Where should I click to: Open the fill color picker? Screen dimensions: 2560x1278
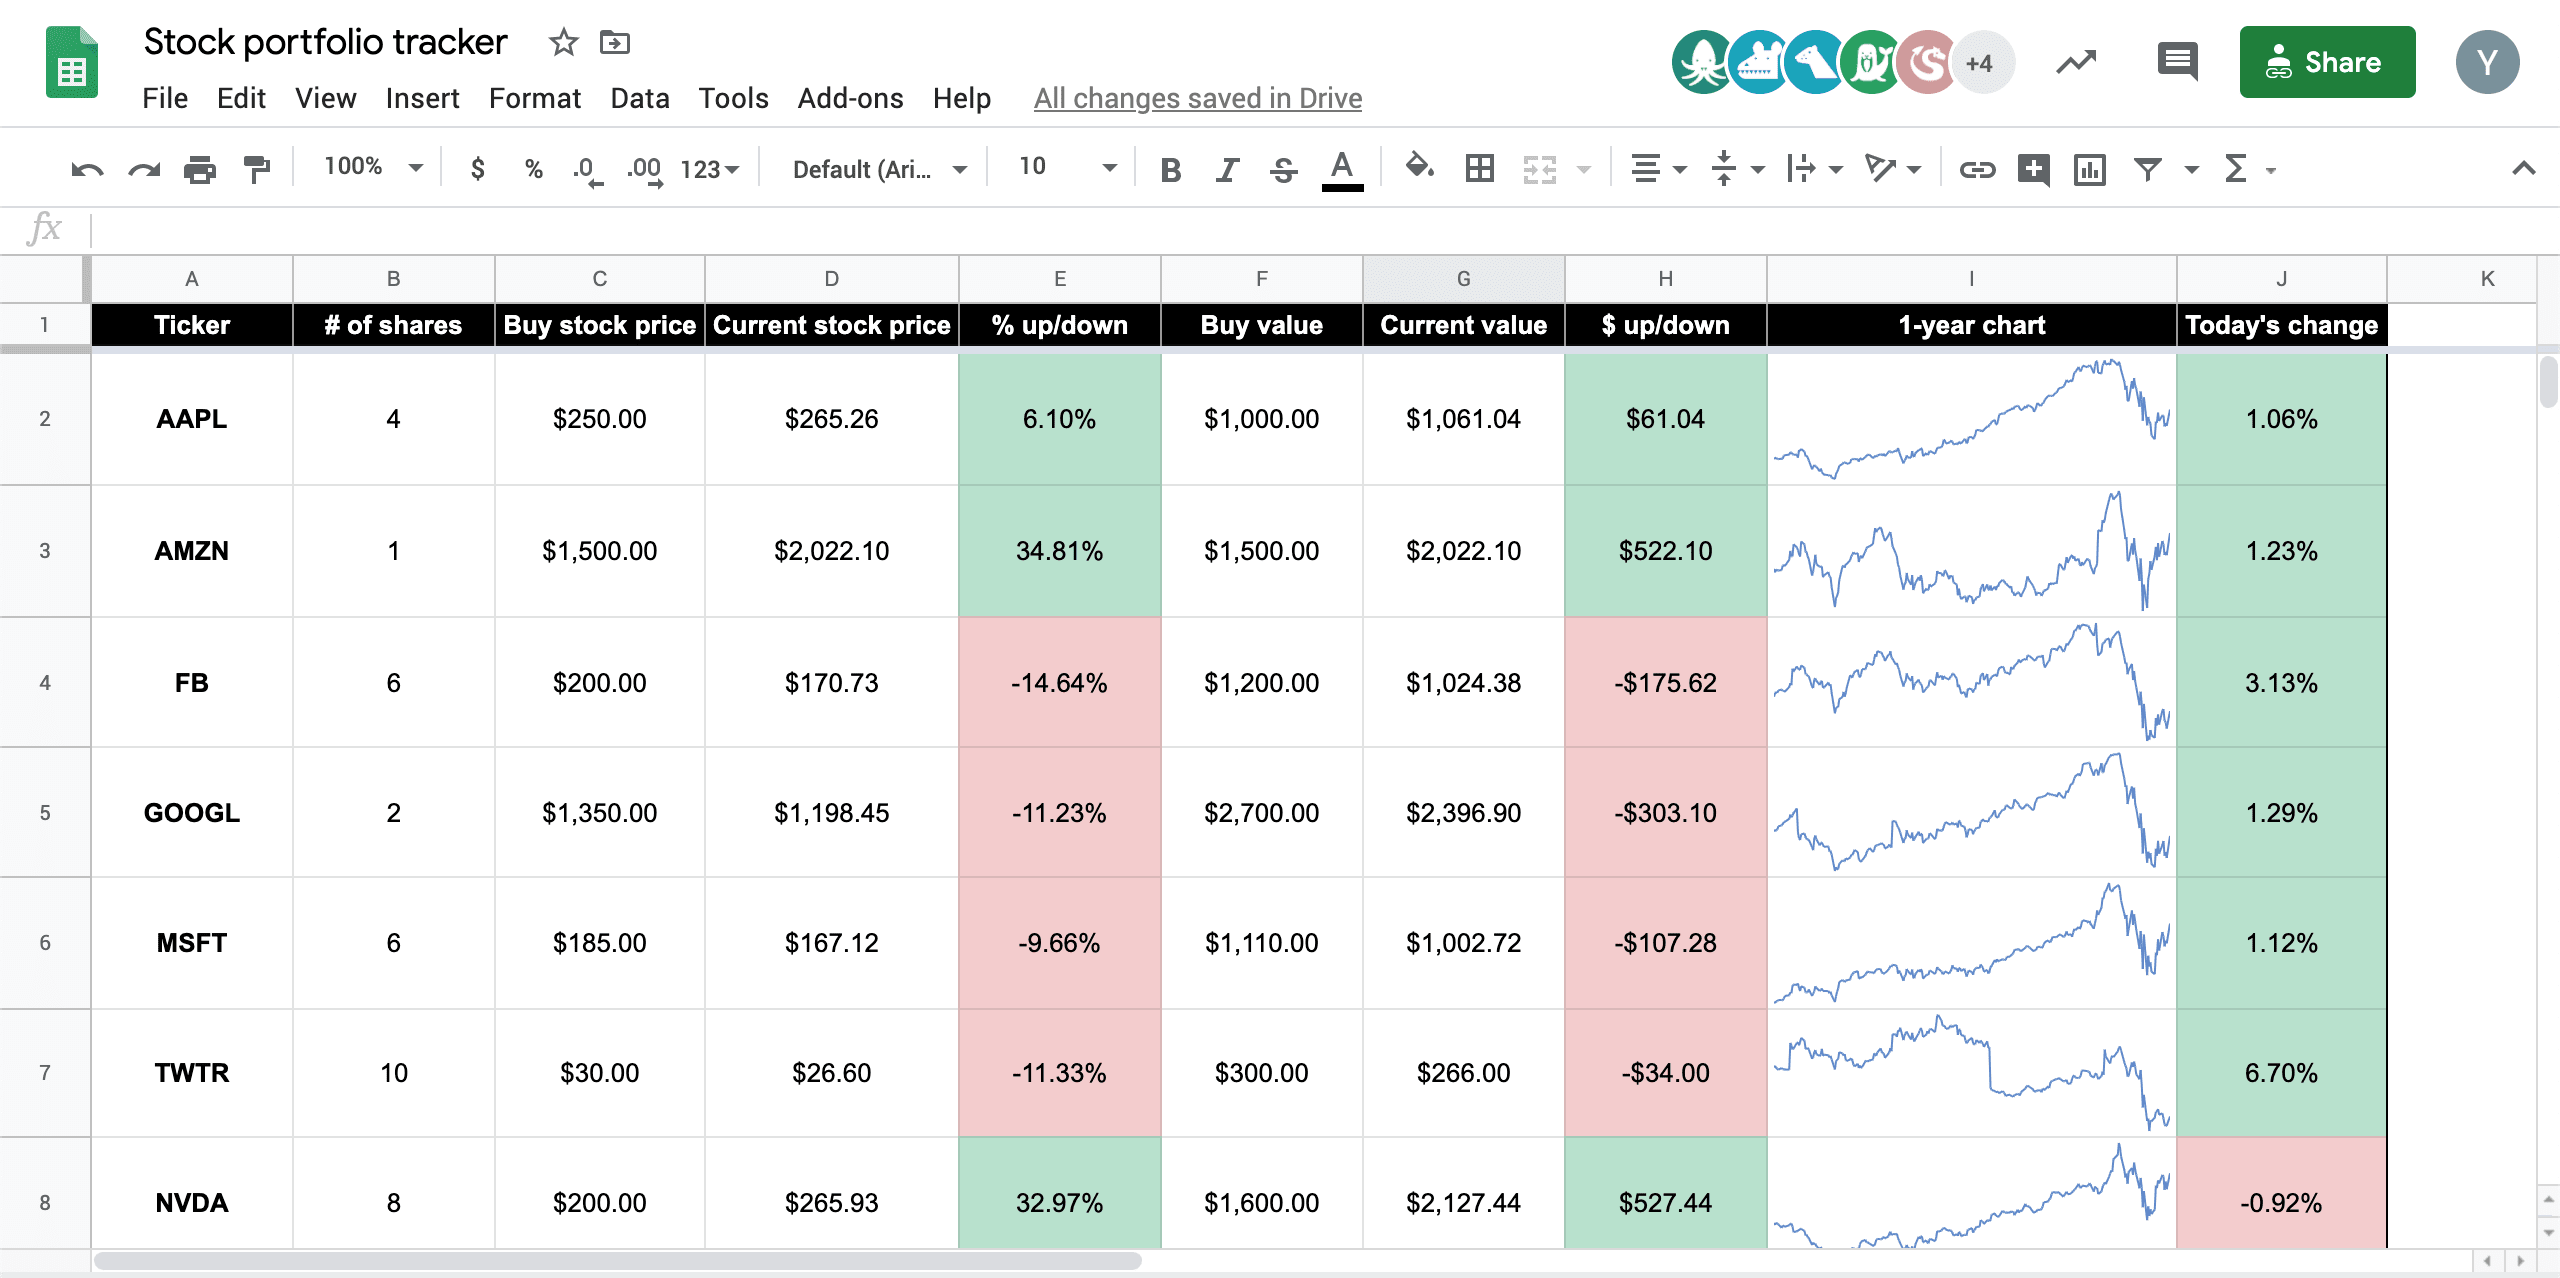[x=1420, y=168]
